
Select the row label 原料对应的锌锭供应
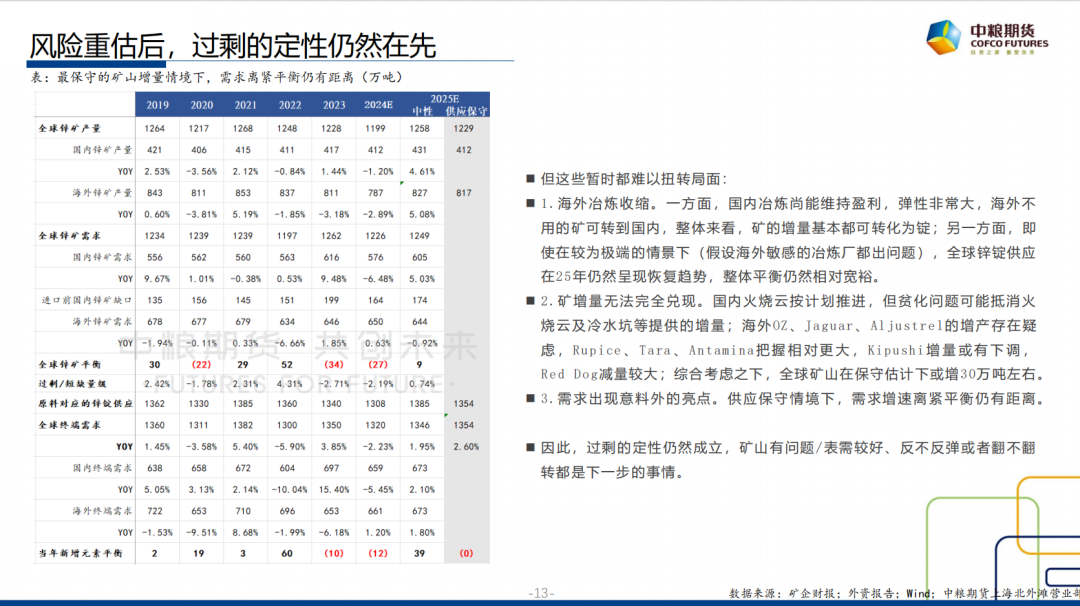85,404
